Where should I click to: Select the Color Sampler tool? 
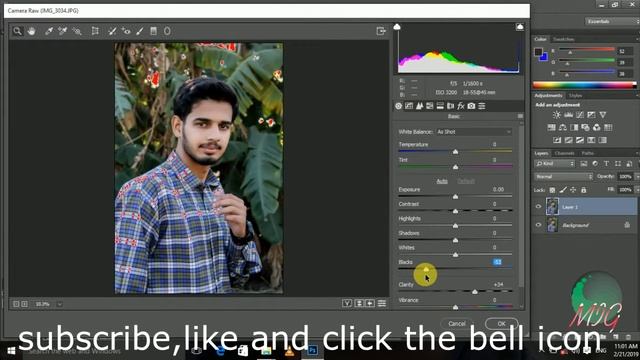[x=62, y=31]
